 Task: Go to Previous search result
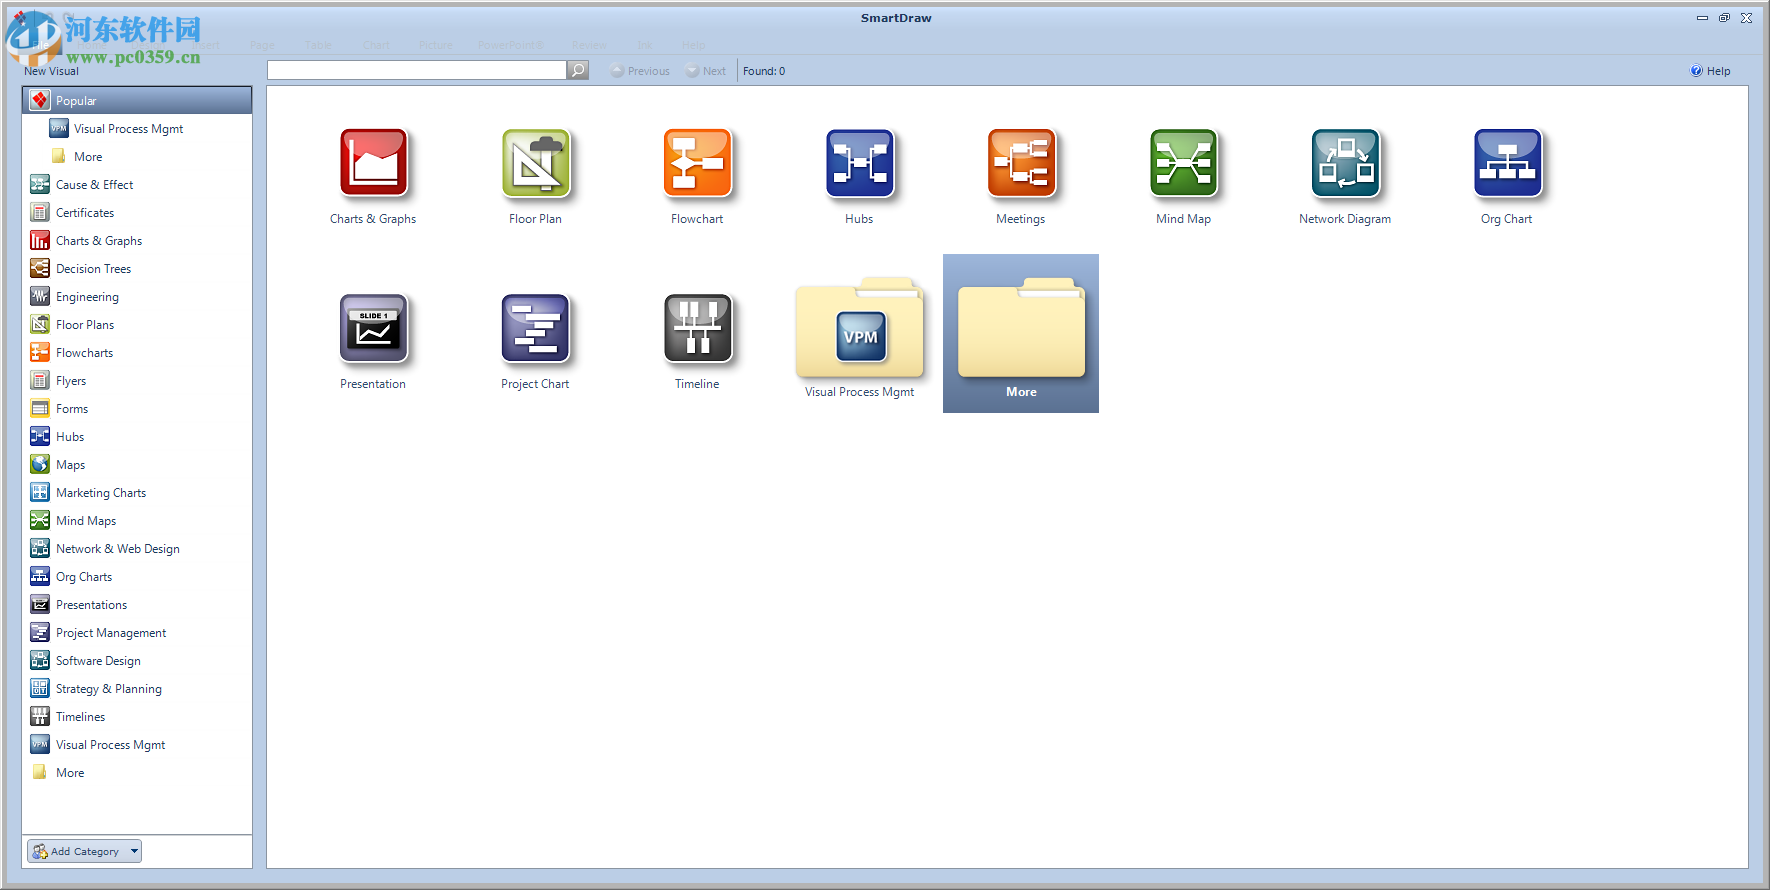pyautogui.click(x=640, y=71)
